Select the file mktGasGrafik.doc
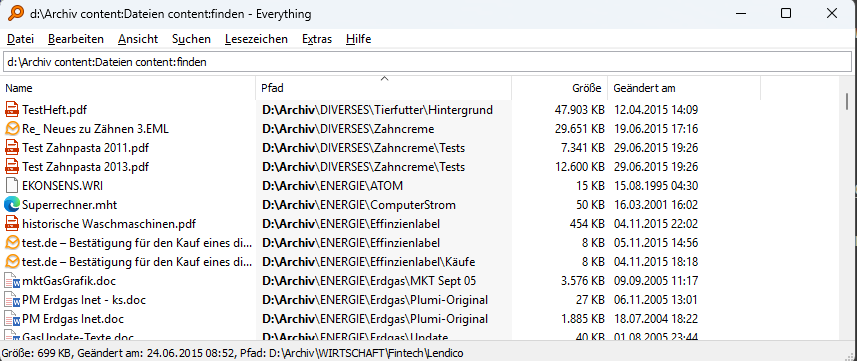The width and height of the screenshot is (857, 361). point(69,281)
